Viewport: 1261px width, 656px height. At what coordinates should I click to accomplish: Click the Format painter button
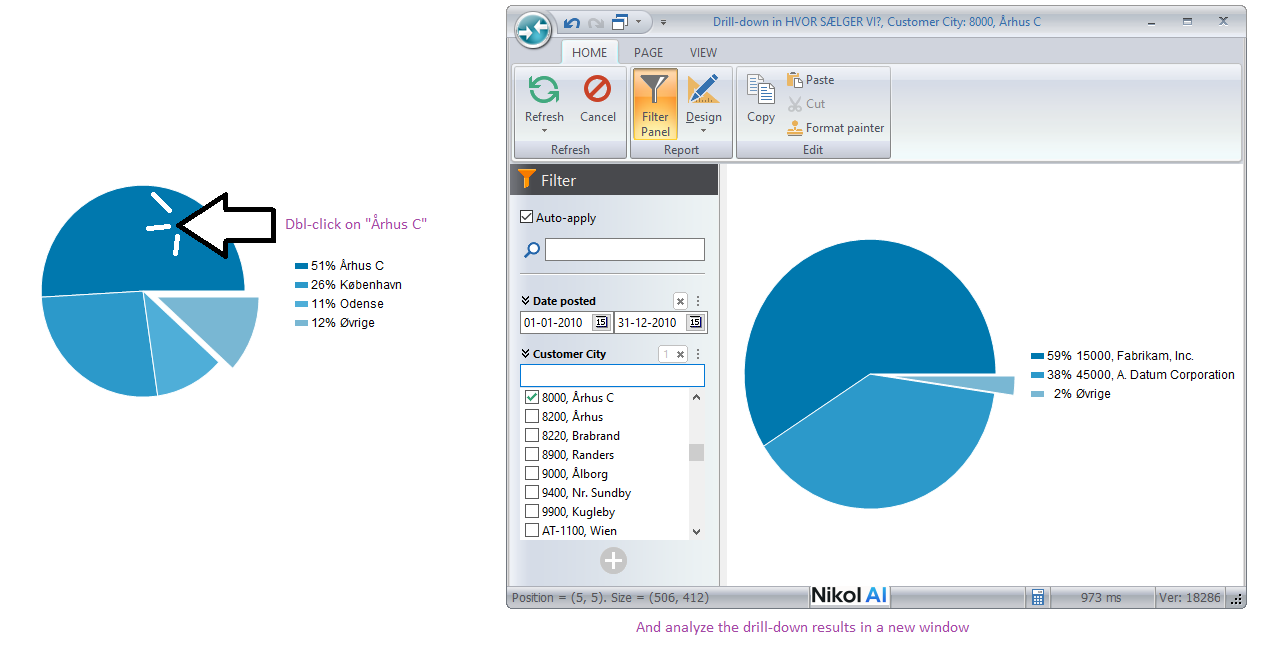pyautogui.click(x=835, y=128)
